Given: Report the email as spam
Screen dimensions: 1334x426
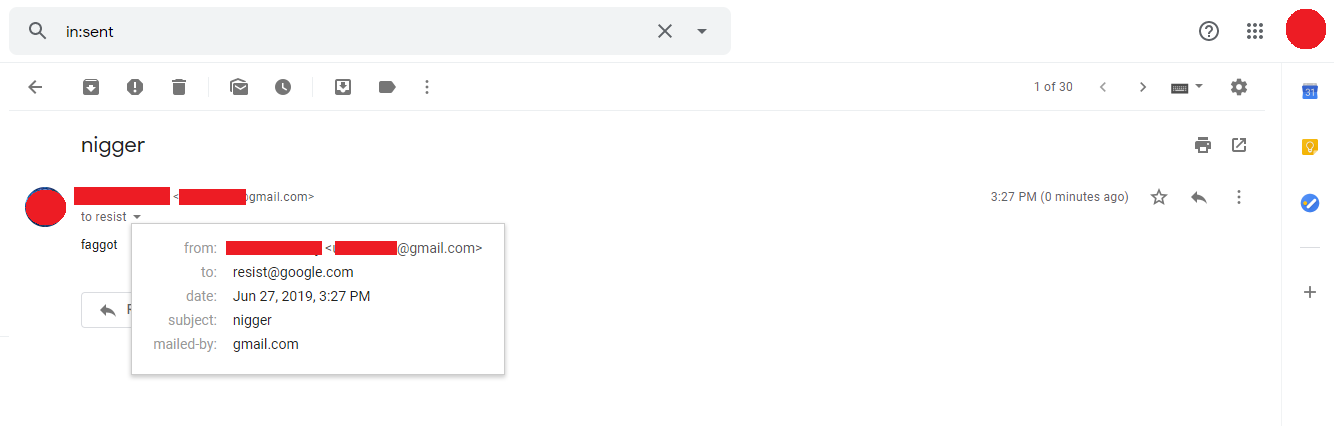Looking at the screenshot, I should [135, 87].
